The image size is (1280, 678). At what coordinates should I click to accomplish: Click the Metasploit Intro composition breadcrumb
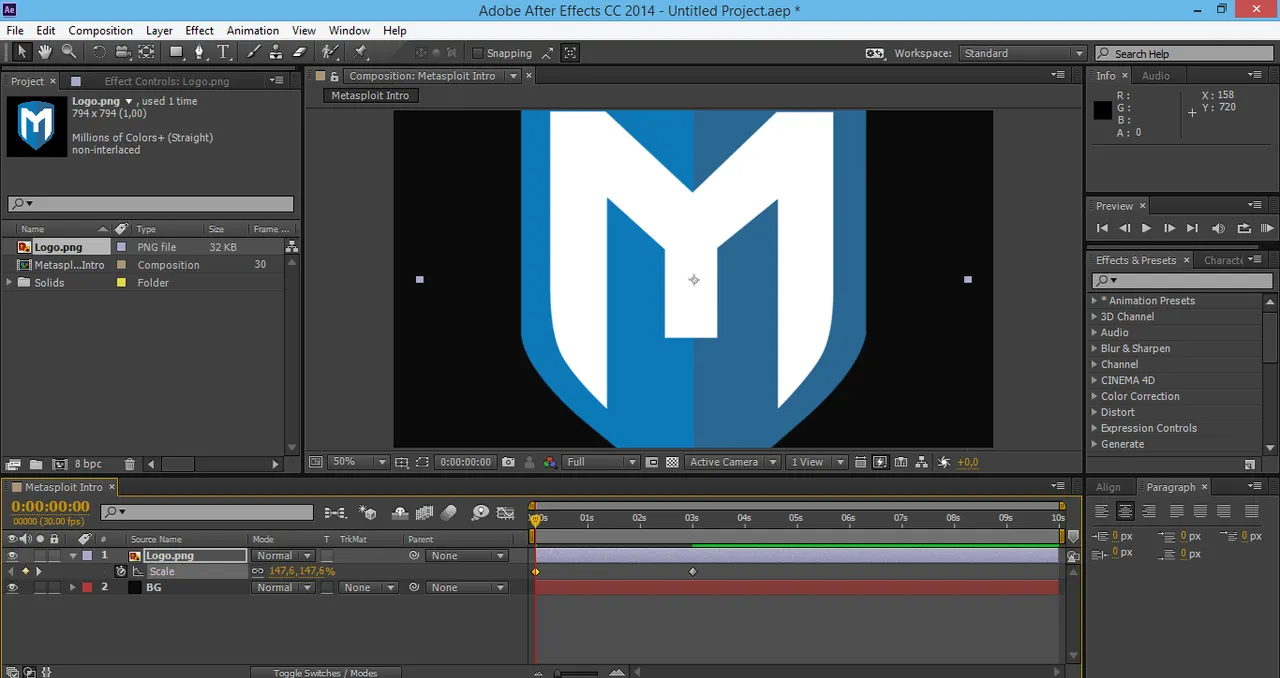tap(370, 96)
